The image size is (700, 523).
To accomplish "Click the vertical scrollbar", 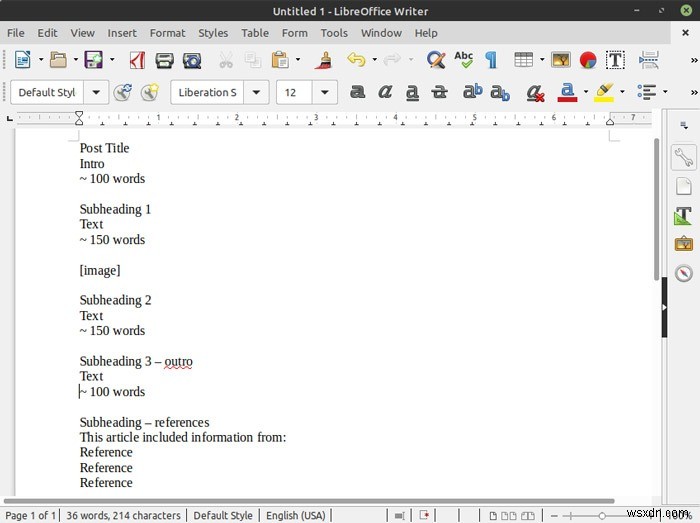I will (656, 209).
